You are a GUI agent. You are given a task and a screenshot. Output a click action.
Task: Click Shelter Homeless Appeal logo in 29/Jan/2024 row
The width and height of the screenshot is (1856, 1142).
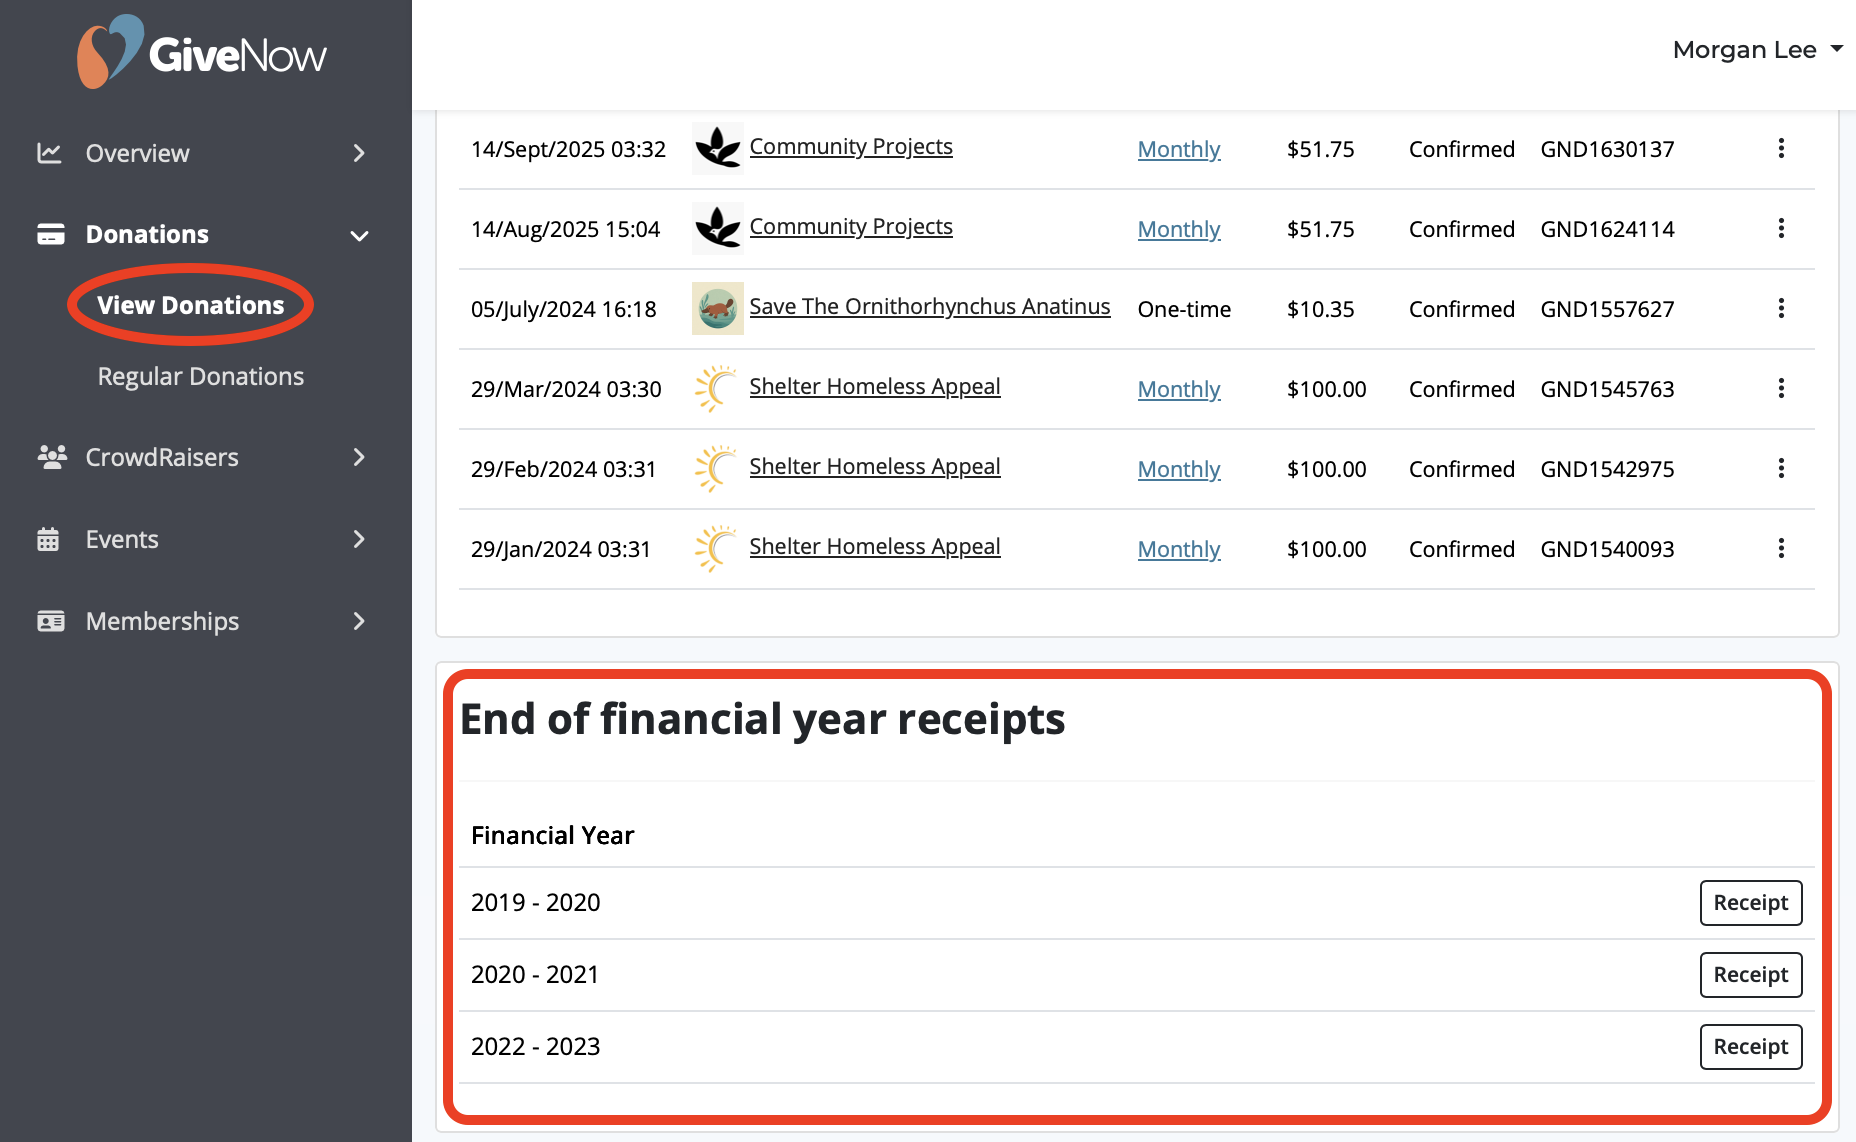tap(716, 548)
